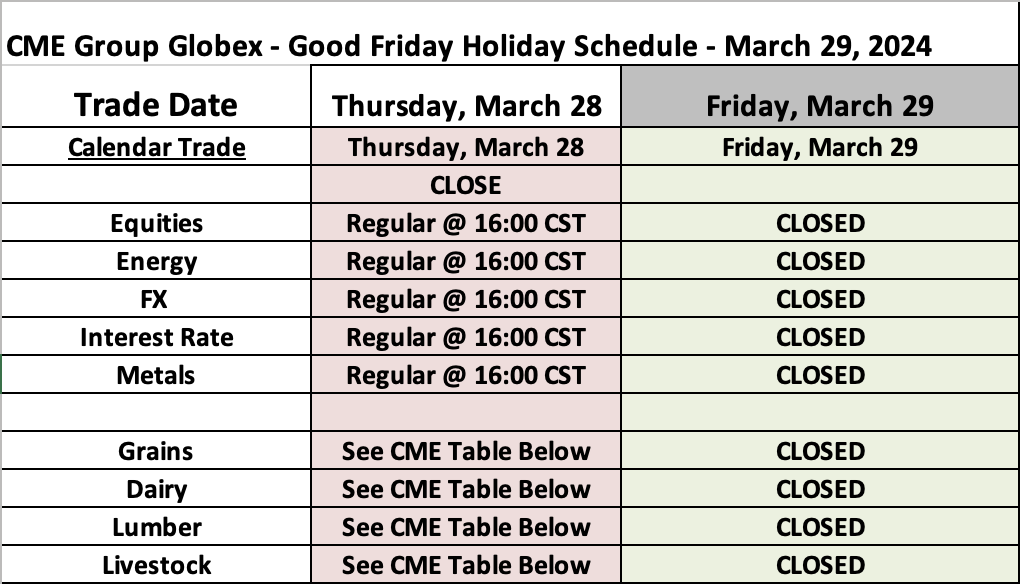
Task: Select the Lumber row label cell
Action: 156,527
